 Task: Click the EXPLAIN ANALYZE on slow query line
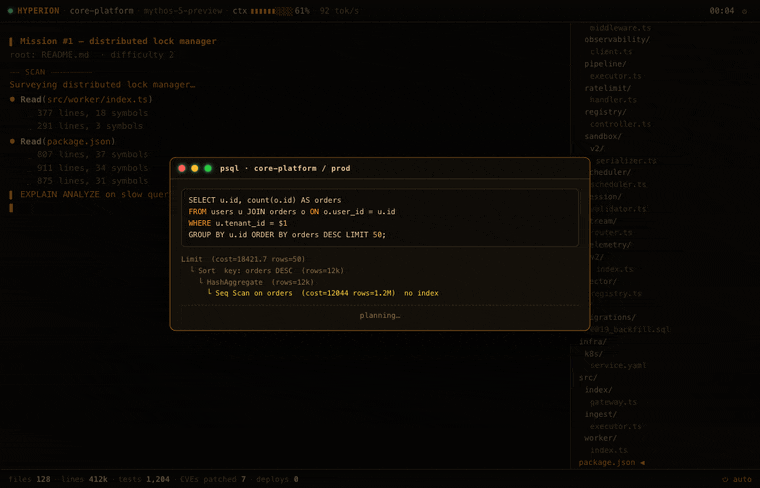click(x=94, y=194)
